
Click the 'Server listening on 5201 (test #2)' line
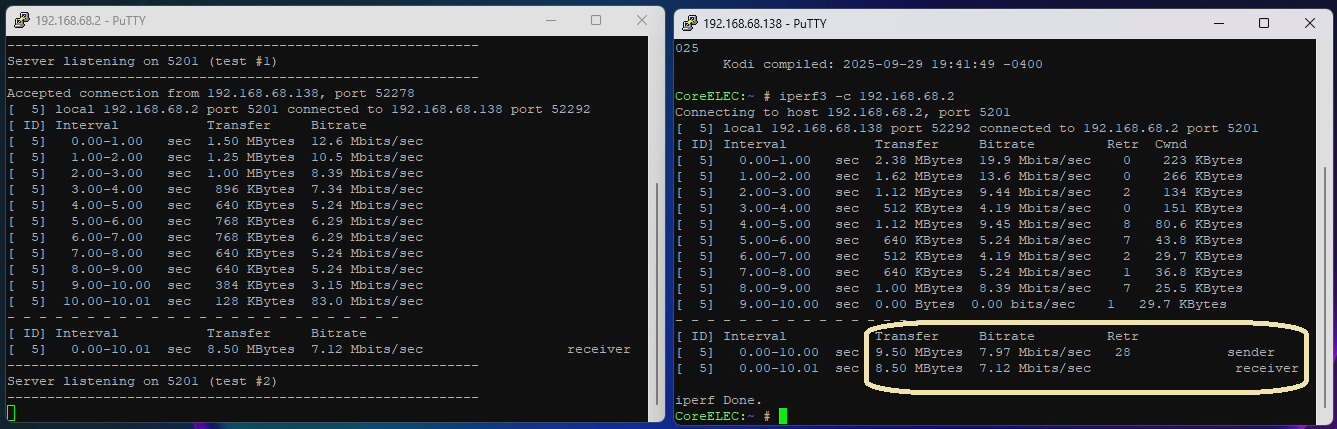[x=141, y=381]
